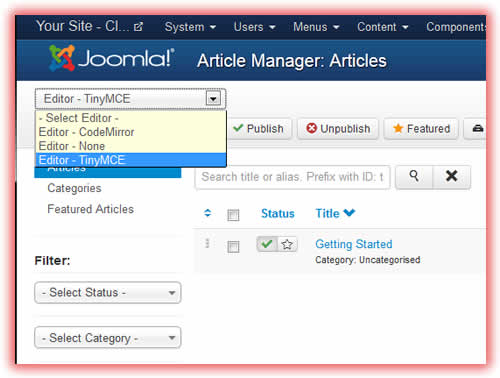Screen dimensions: 500x378
Task: Click Category: Uncategorised text
Action: tap(368, 260)
